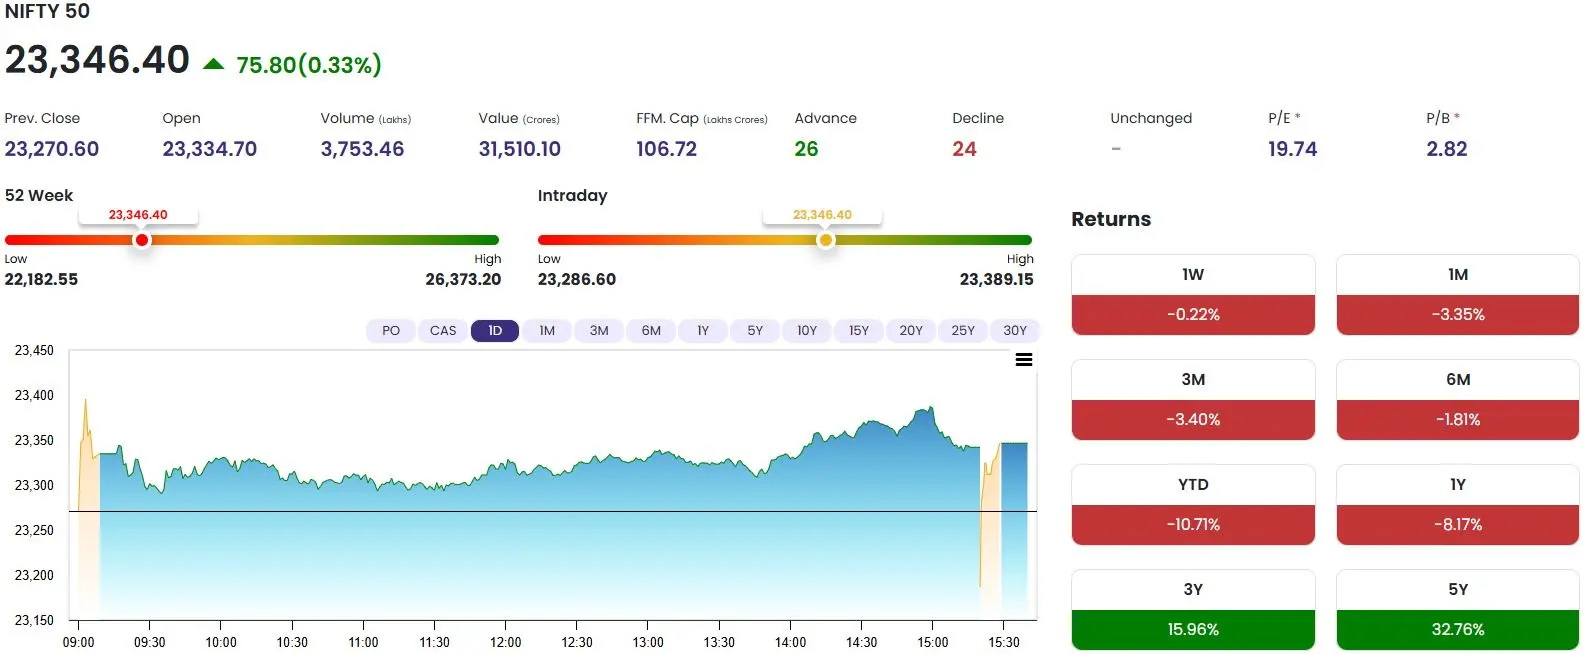Click the FFM. Cap value 106.72
The width and height of the screenshot is (1585, 654).
(667, 149)
